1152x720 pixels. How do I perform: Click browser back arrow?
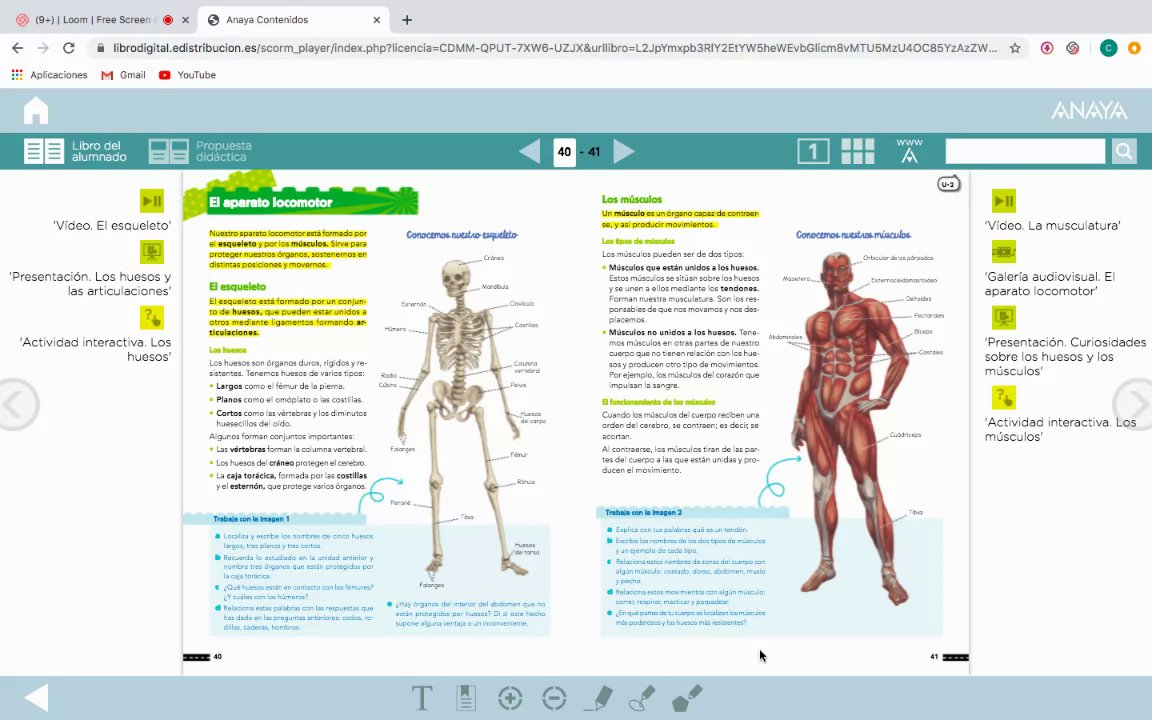tap(18, 48)
